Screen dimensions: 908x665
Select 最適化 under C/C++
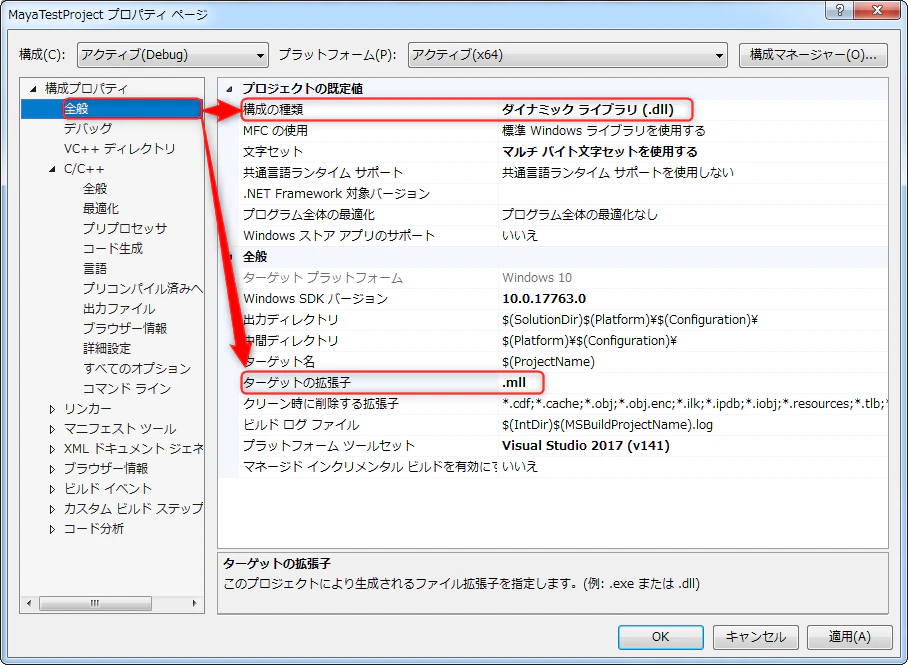[101, 209]
